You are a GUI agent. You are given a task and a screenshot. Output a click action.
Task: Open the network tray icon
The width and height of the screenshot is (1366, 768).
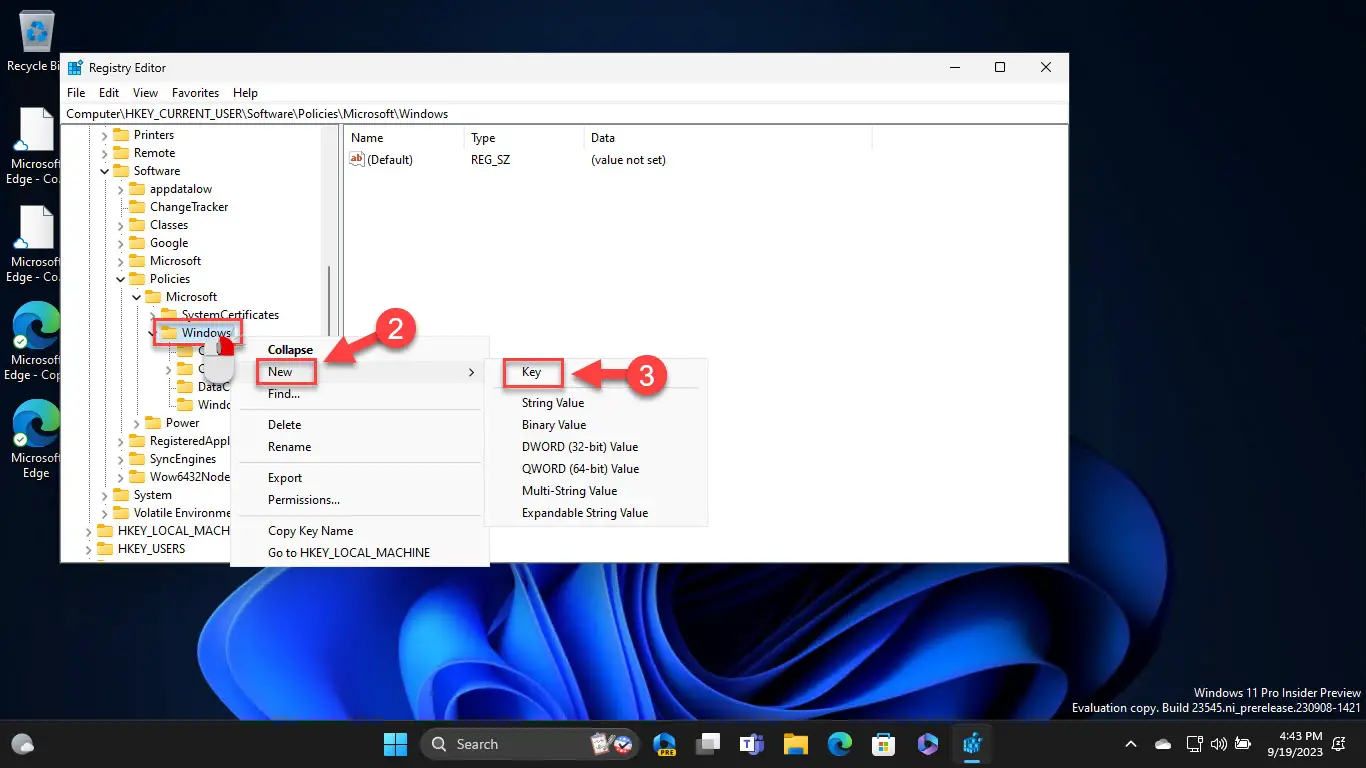[x=1194, y=744]
